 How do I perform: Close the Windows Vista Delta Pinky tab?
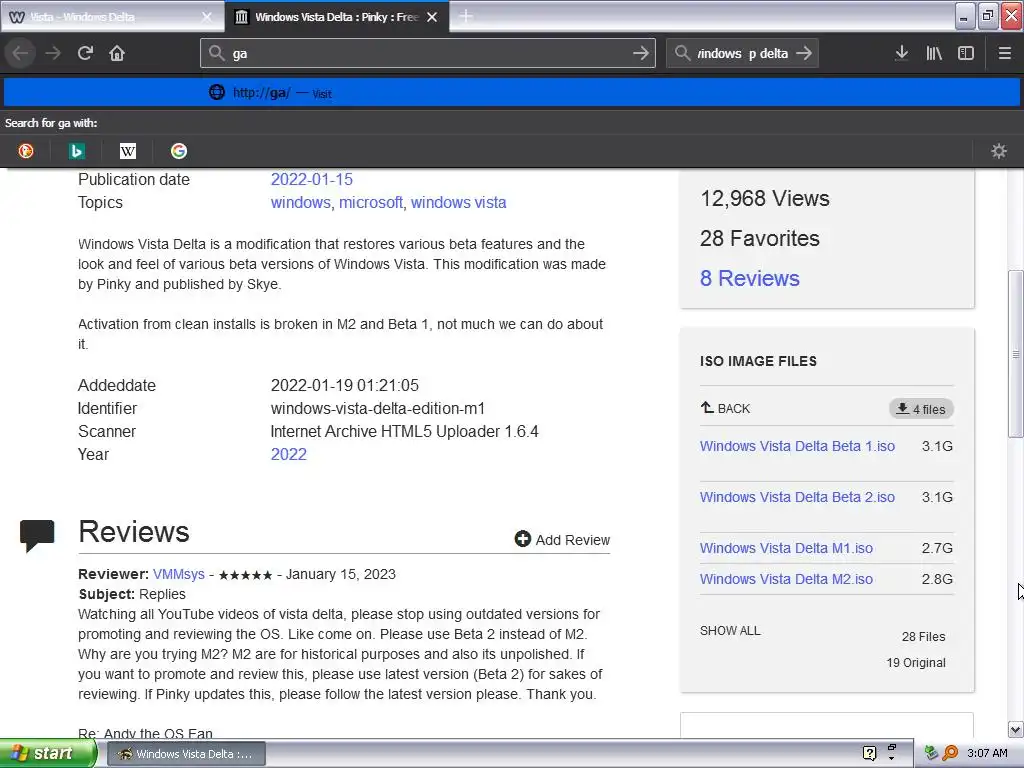pos(432,17)
